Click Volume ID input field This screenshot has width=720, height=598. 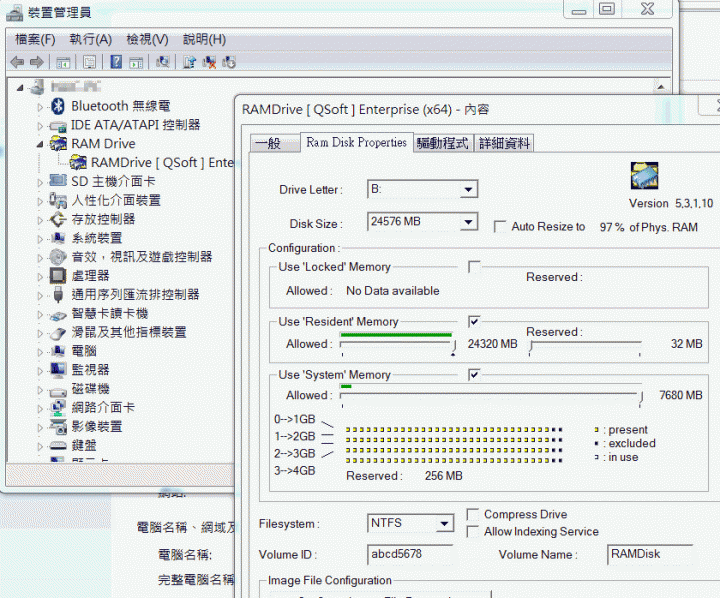click(x=410, y=554)
